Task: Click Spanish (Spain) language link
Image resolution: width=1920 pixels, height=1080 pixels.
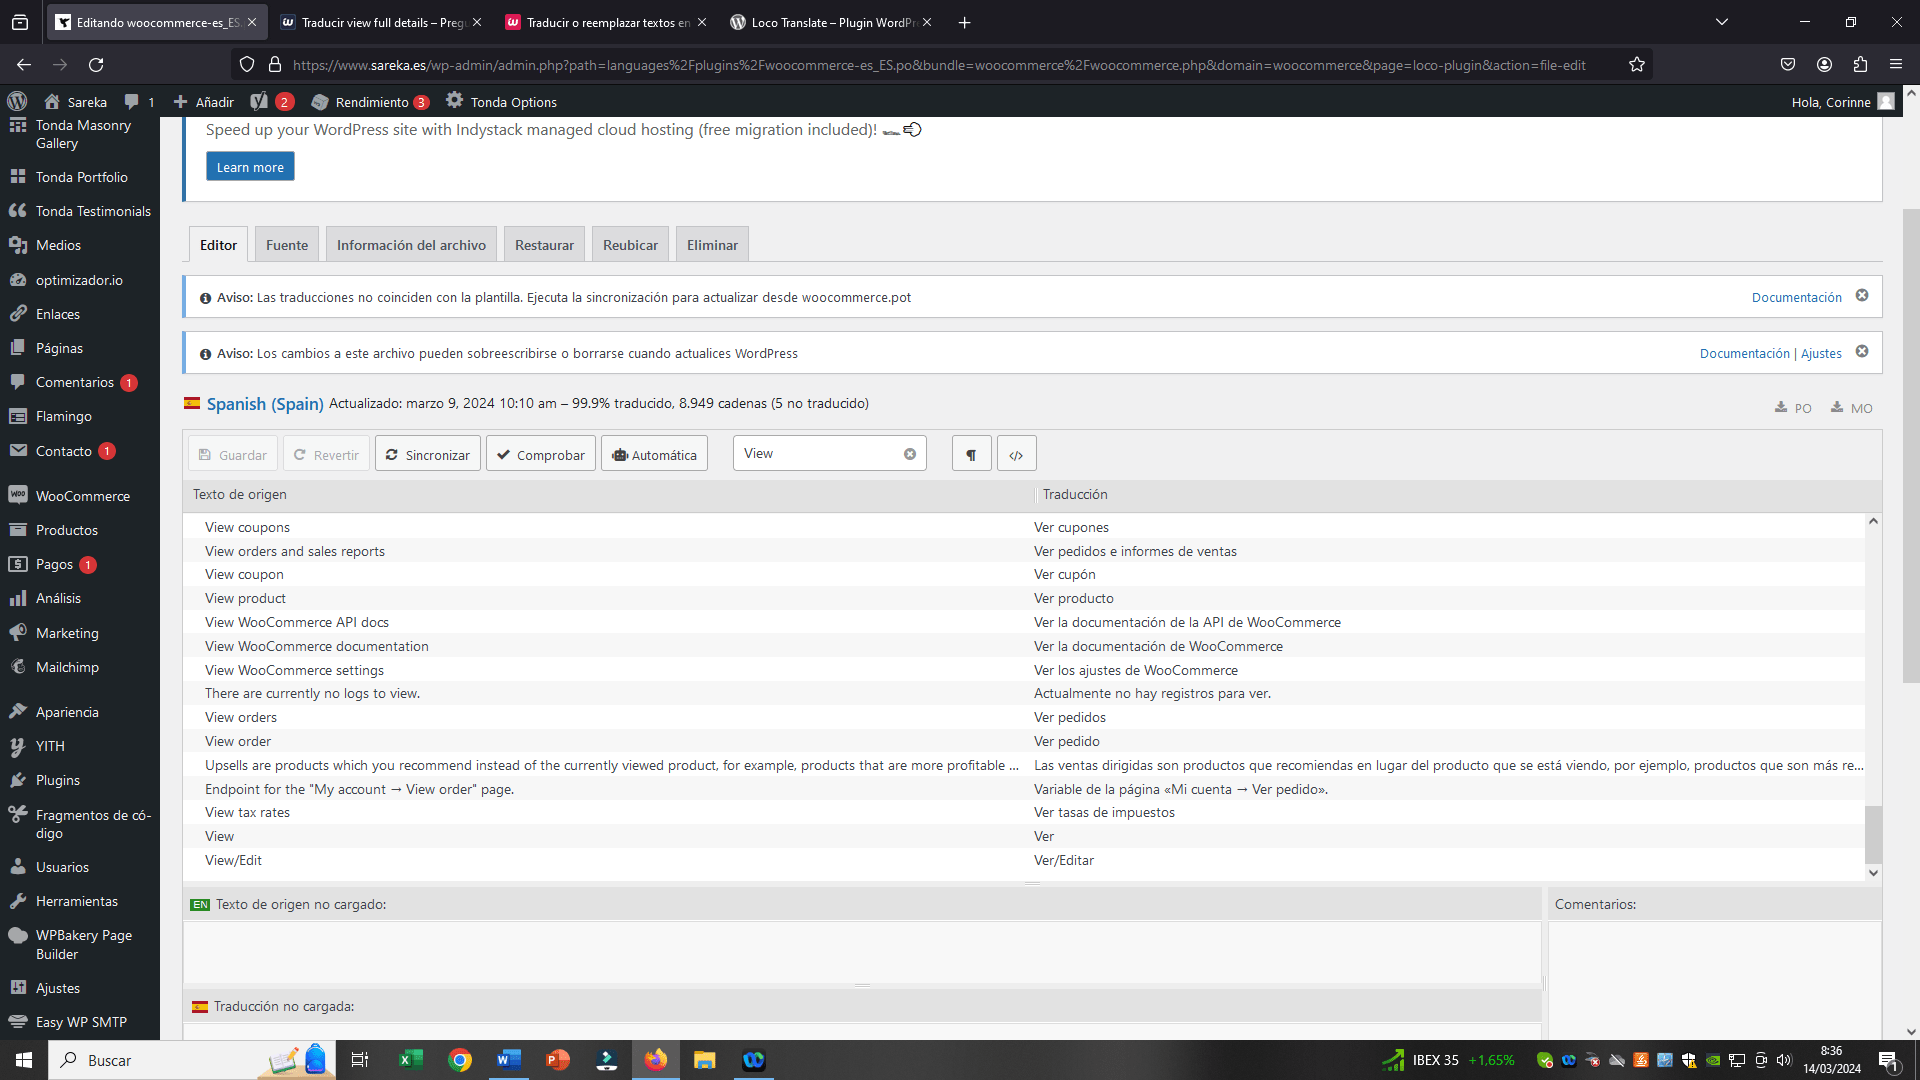Action: click(x=265, y=404)
